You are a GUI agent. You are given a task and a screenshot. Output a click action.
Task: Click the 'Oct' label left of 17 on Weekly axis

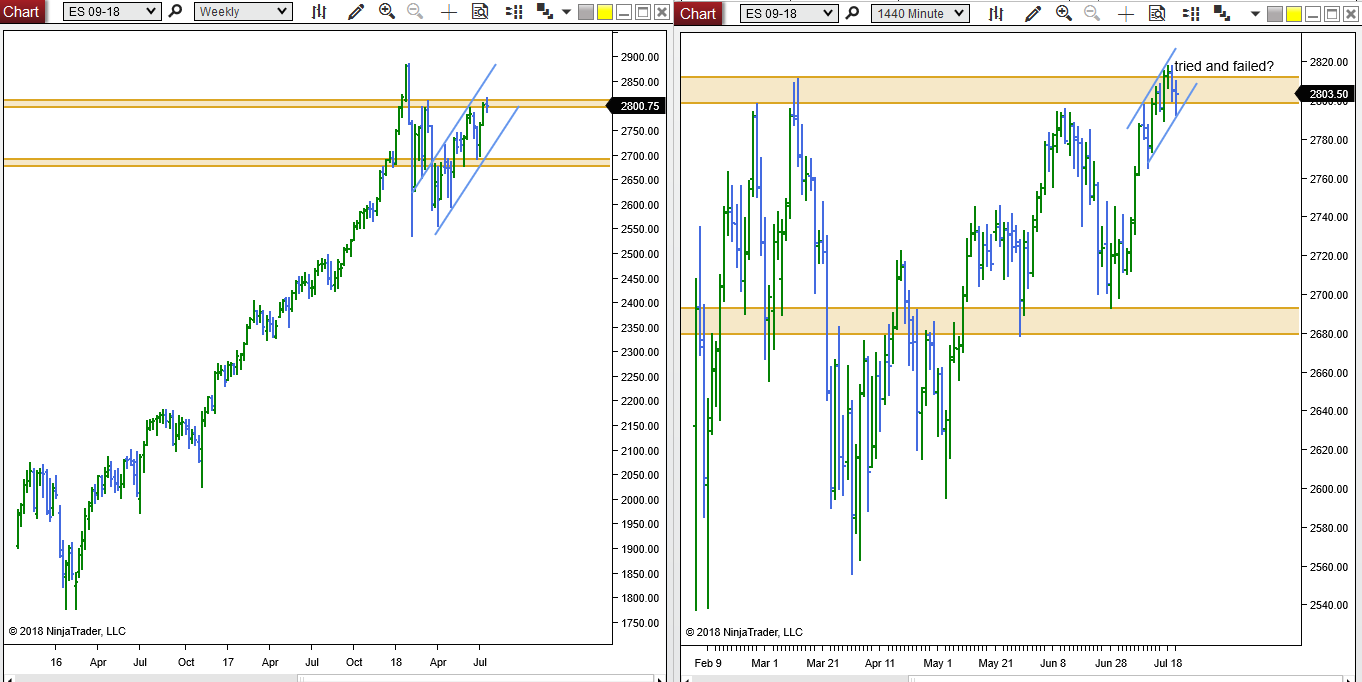tap(186, 662)
